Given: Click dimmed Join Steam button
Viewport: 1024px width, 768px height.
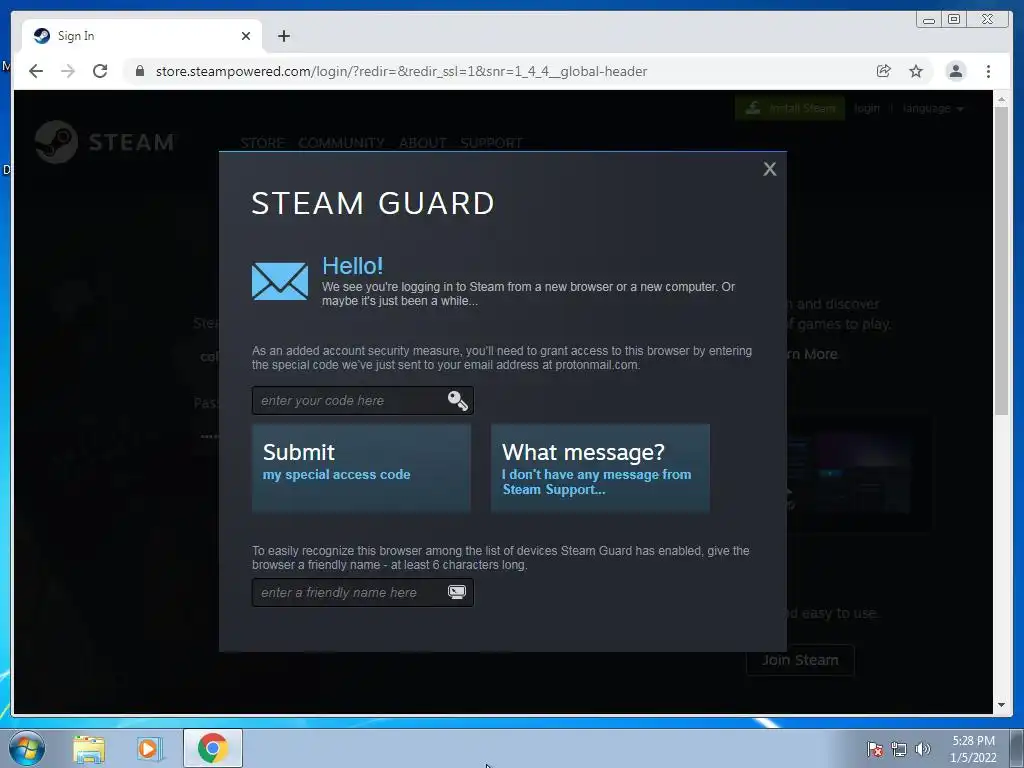Looking at the screenshot, I should tap(800, 660).
